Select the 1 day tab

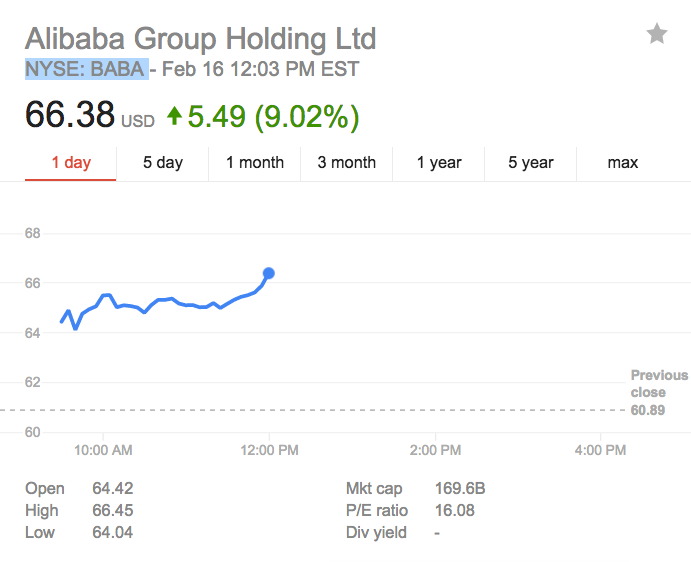coord(70,163)
